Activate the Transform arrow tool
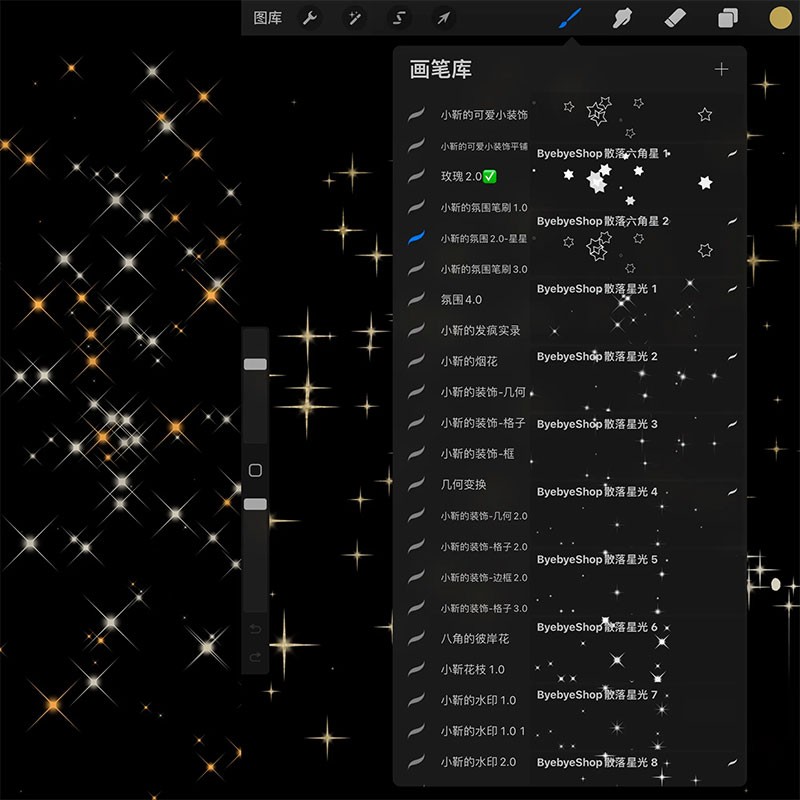The image size is (800, 800). click(x=443, y=18)
